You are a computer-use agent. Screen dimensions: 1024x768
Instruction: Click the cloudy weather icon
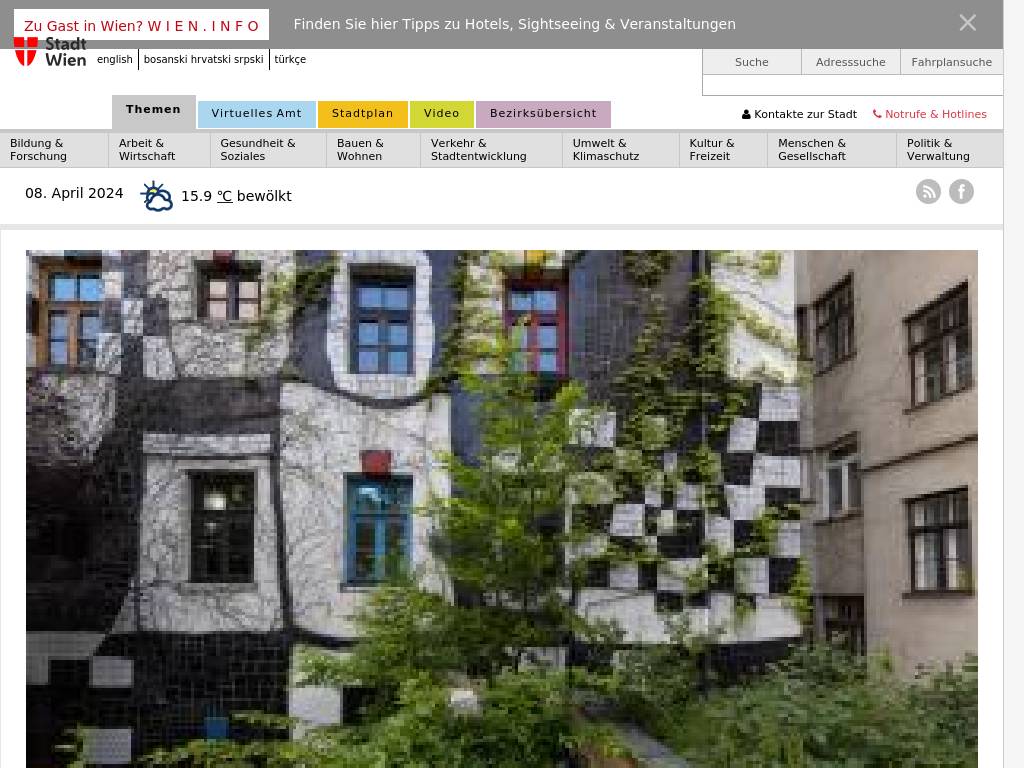point(156,196)
